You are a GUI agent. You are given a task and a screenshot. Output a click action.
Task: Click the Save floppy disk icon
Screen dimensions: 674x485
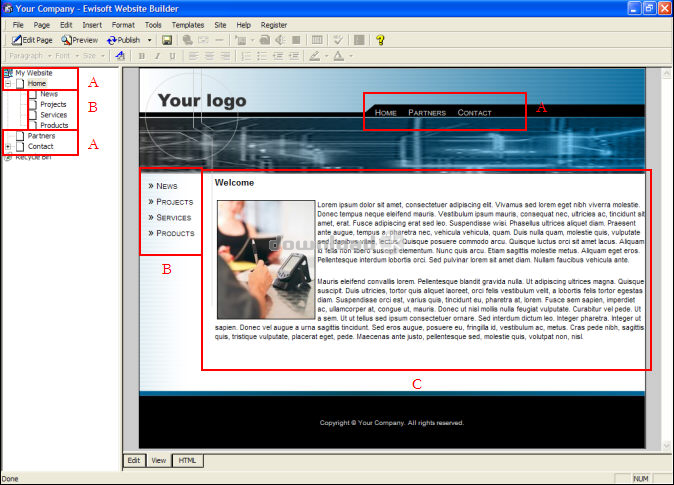(x=167, y=40)
